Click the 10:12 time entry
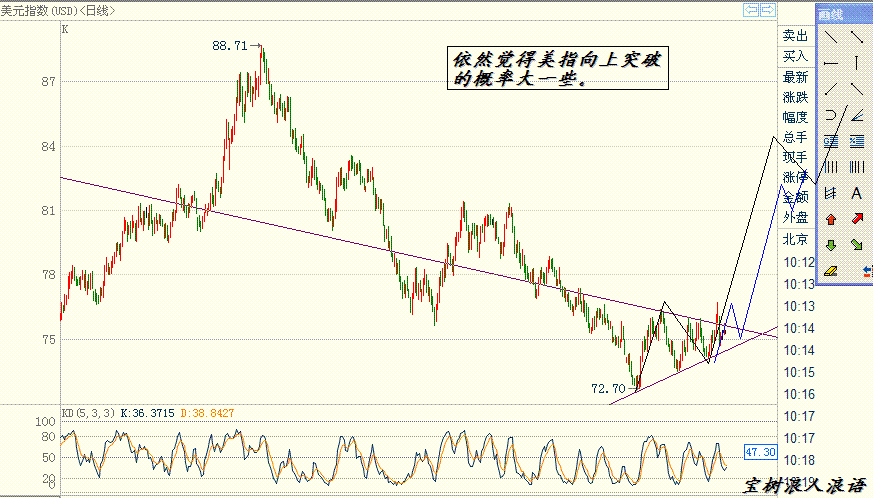The width and height of the screenshot is (873, 498). pos(799,262)
